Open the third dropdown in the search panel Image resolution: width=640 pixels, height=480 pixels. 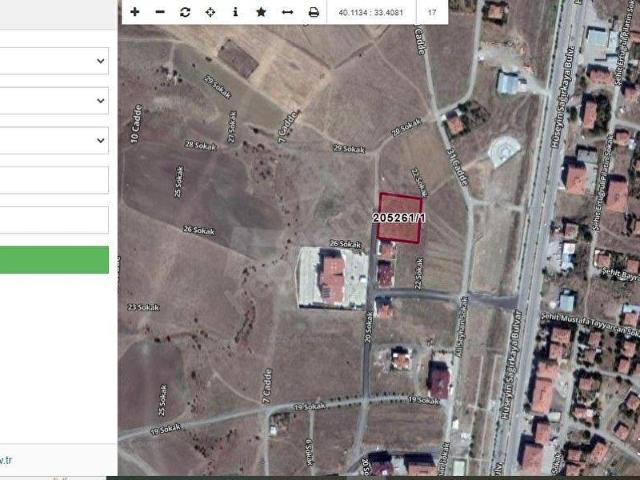pyautogui.click(x=54, y=140)
